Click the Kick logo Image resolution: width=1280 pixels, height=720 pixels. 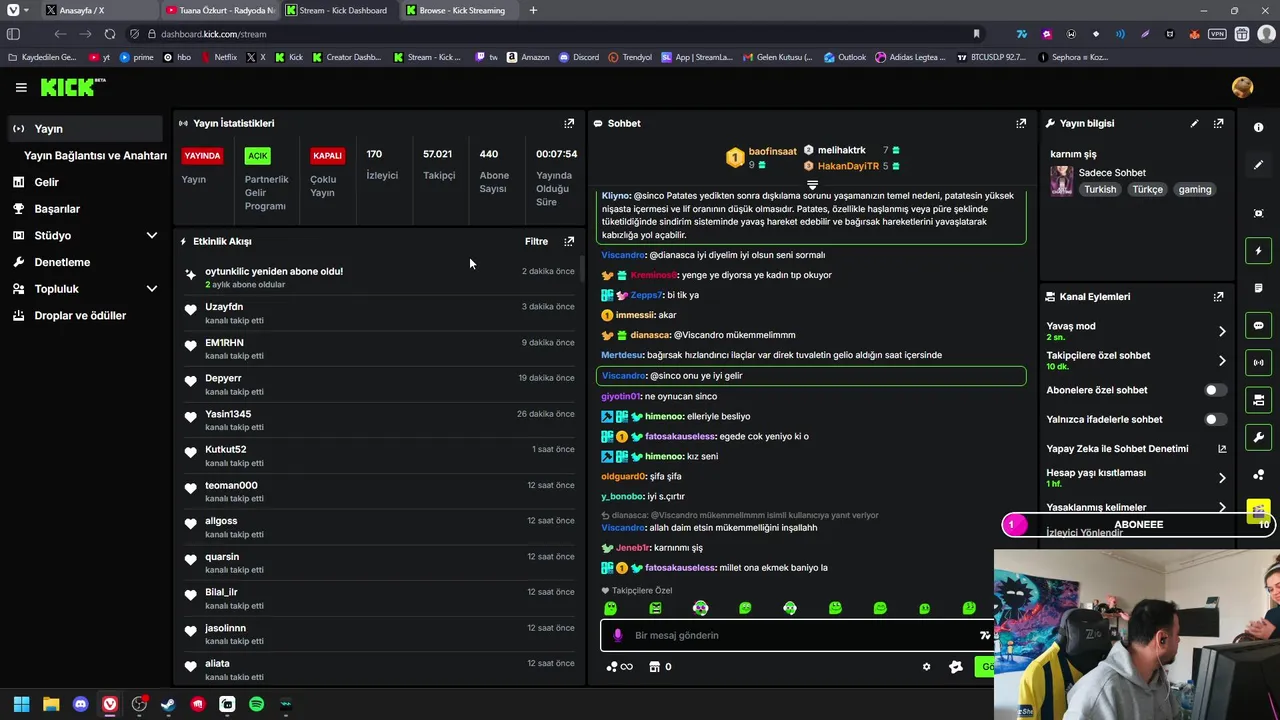pos(73,88)
